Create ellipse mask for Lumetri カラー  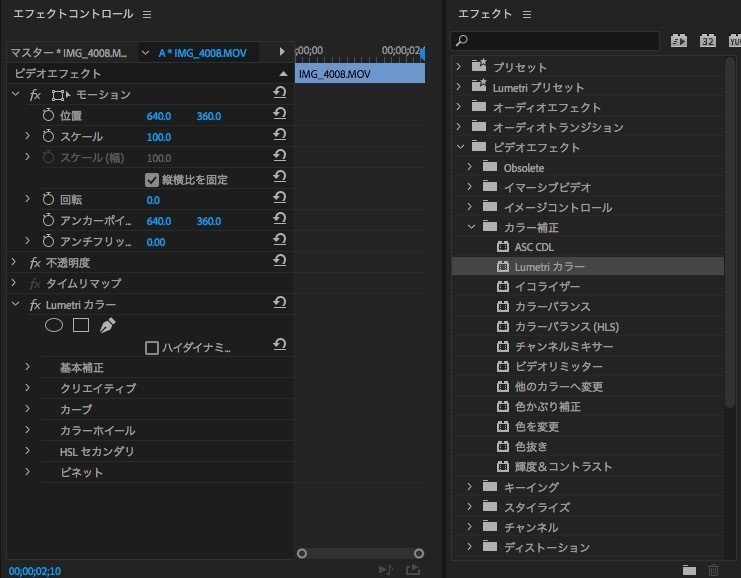[x=54, y=325]
